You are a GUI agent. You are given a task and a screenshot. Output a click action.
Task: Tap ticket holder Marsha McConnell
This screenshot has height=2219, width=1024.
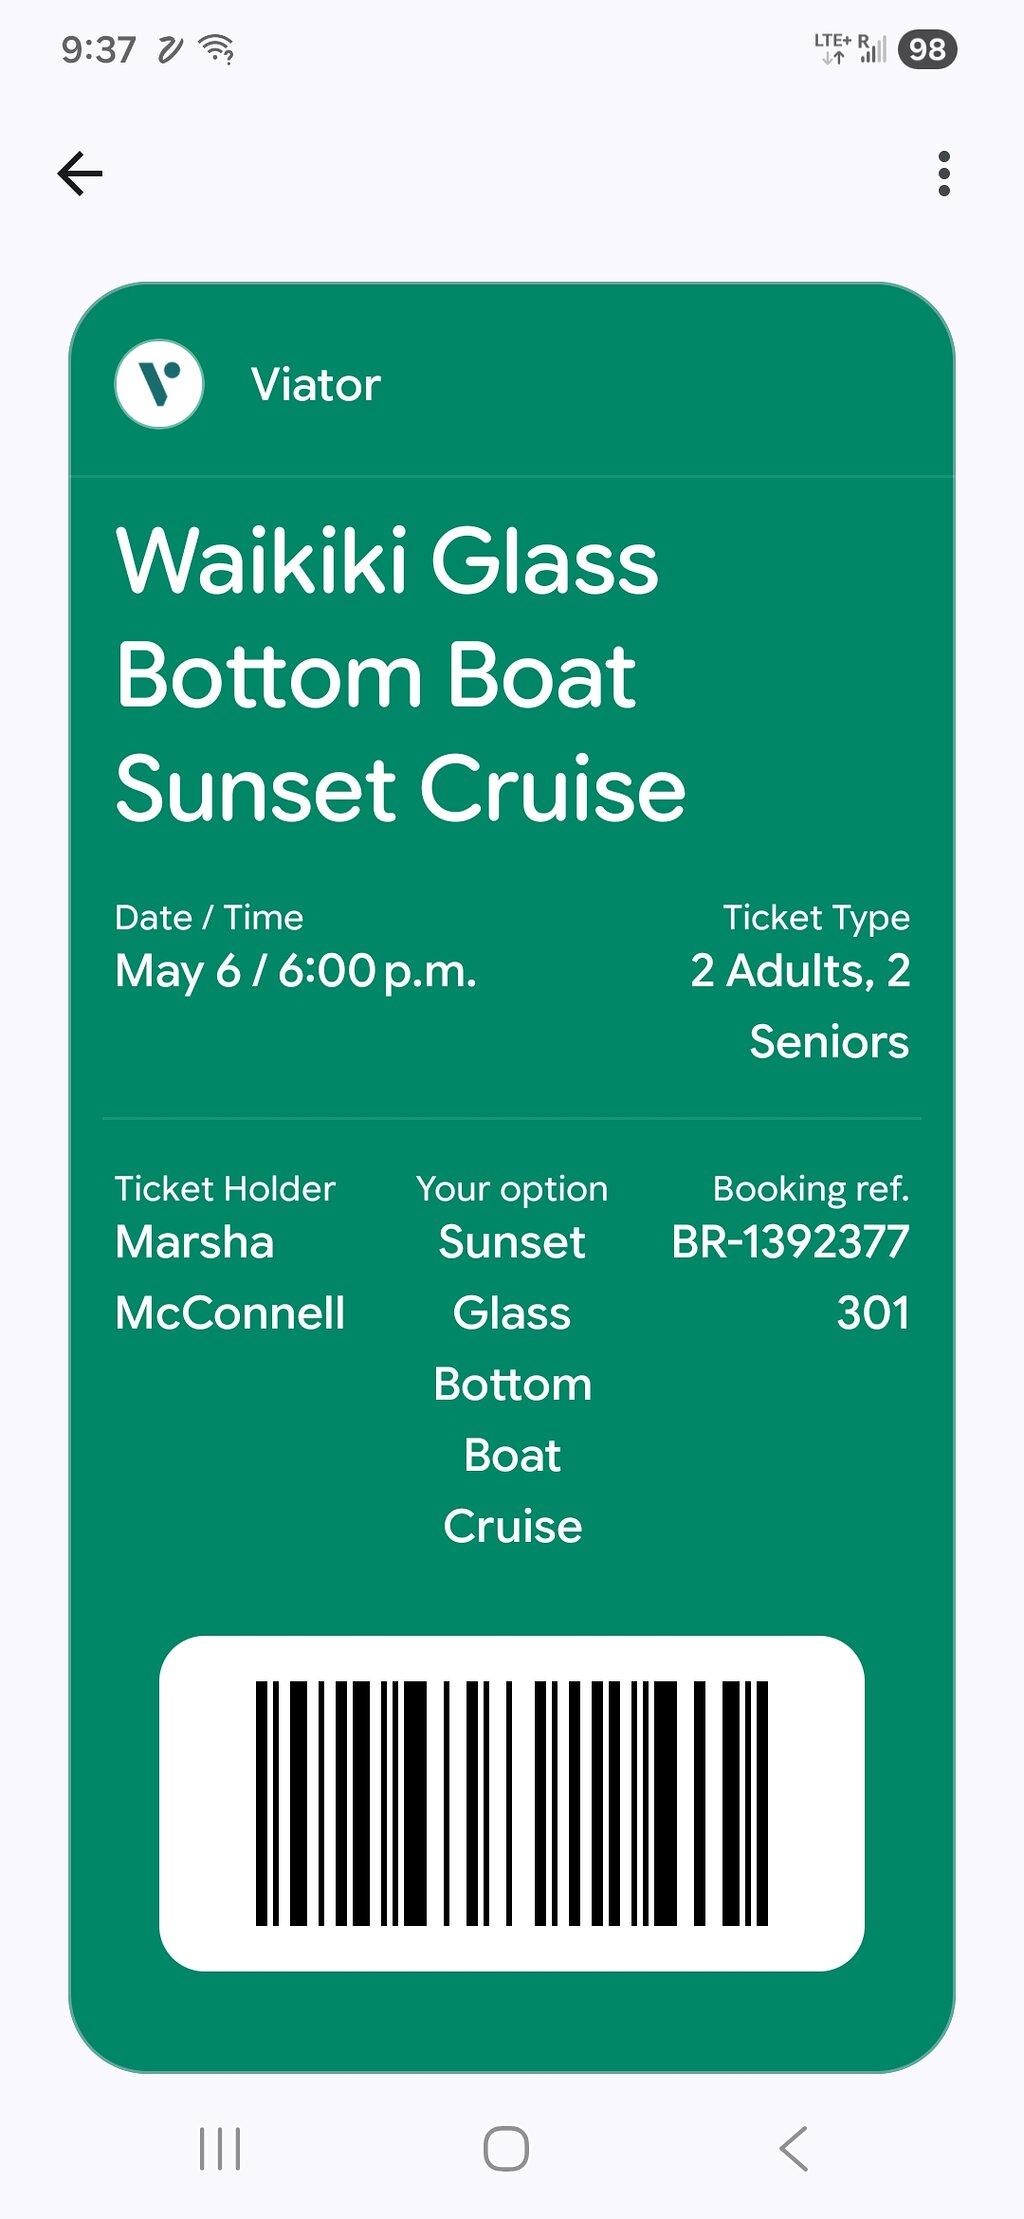pos(230,1277)
